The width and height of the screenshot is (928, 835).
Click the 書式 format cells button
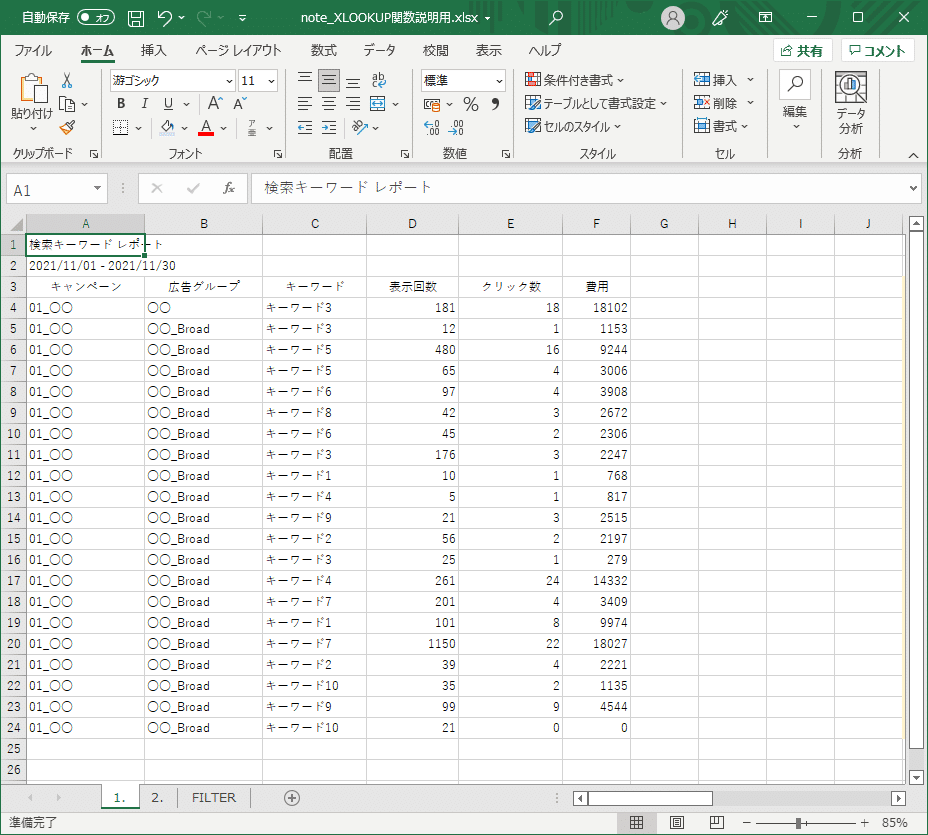tap(721, 126)
